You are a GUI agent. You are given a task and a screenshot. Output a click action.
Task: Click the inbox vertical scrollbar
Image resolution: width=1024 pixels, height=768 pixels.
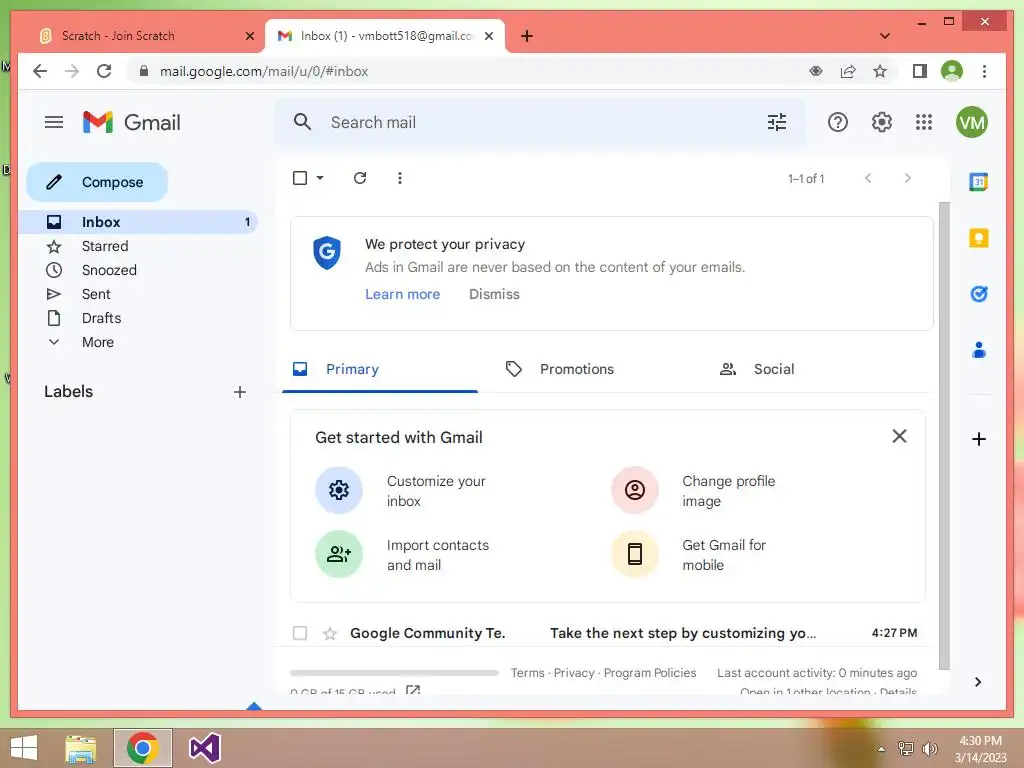(x=944, y=436)
